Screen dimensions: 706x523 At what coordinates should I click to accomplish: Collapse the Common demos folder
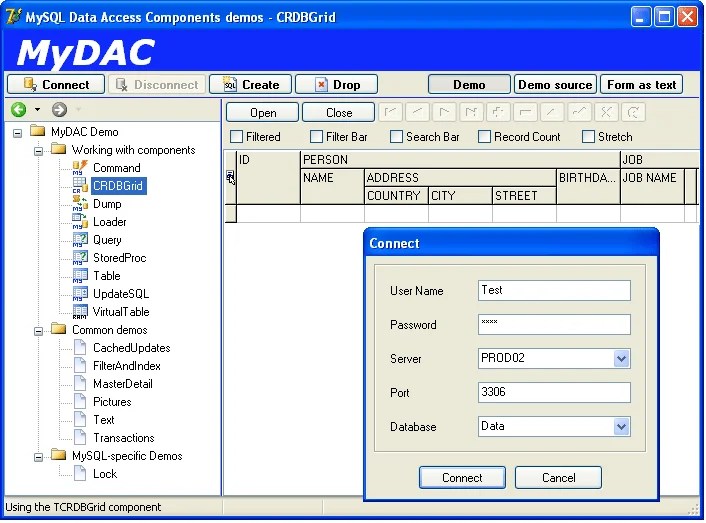(39, 331)
